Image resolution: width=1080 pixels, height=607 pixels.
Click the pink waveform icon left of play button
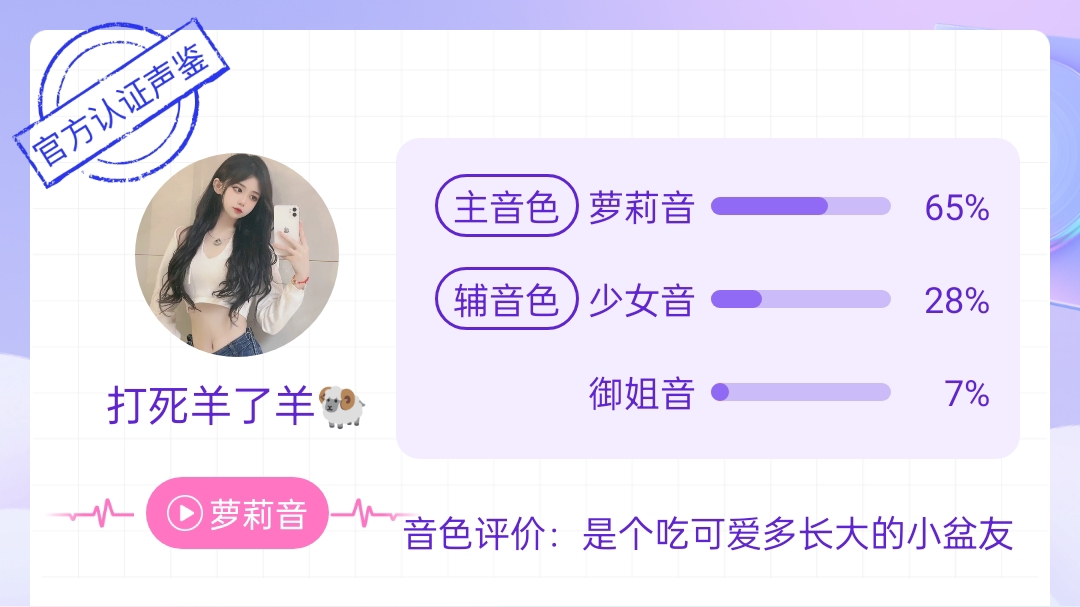click(x=91, y=513)
